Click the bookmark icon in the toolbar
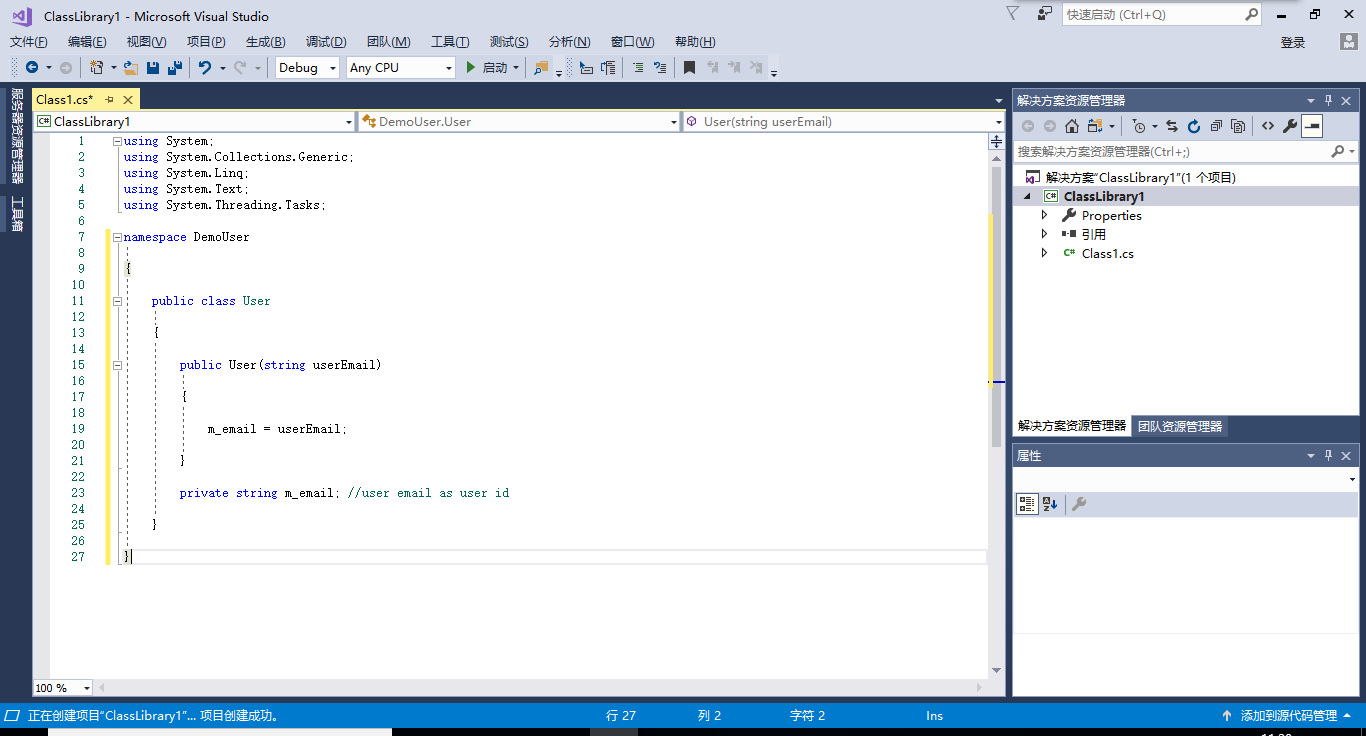The width and height of the screenshot is (1366, 736). (689, 68)
